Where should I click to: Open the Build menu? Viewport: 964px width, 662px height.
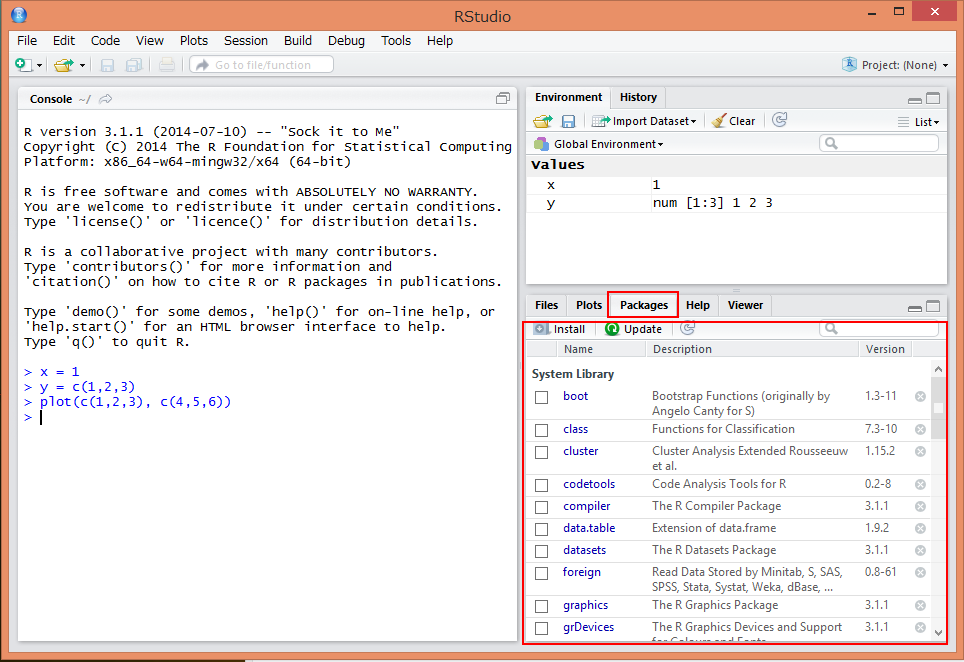298,41
